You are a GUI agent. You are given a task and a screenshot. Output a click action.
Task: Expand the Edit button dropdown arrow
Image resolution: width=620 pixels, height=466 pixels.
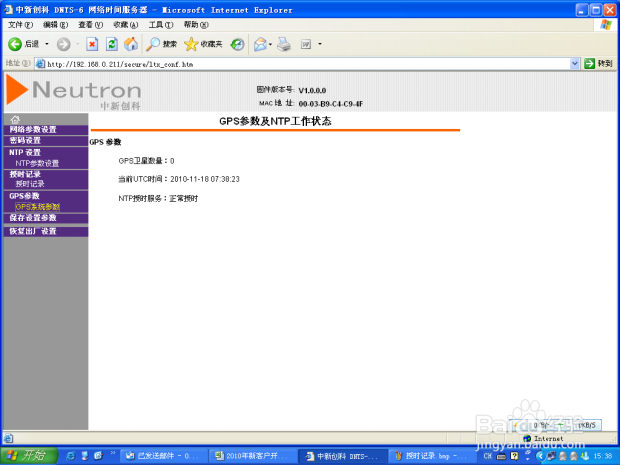pos(320,44)
